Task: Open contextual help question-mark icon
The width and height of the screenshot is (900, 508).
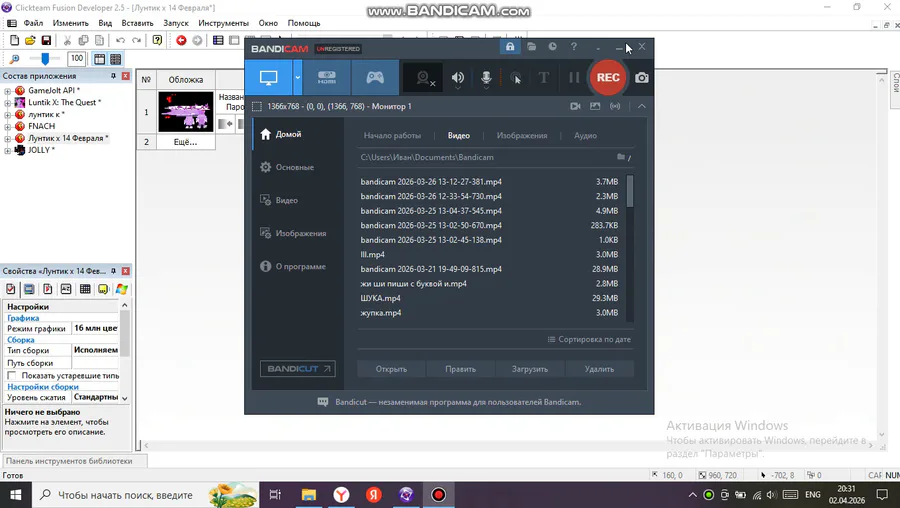Action: point(157,40)
